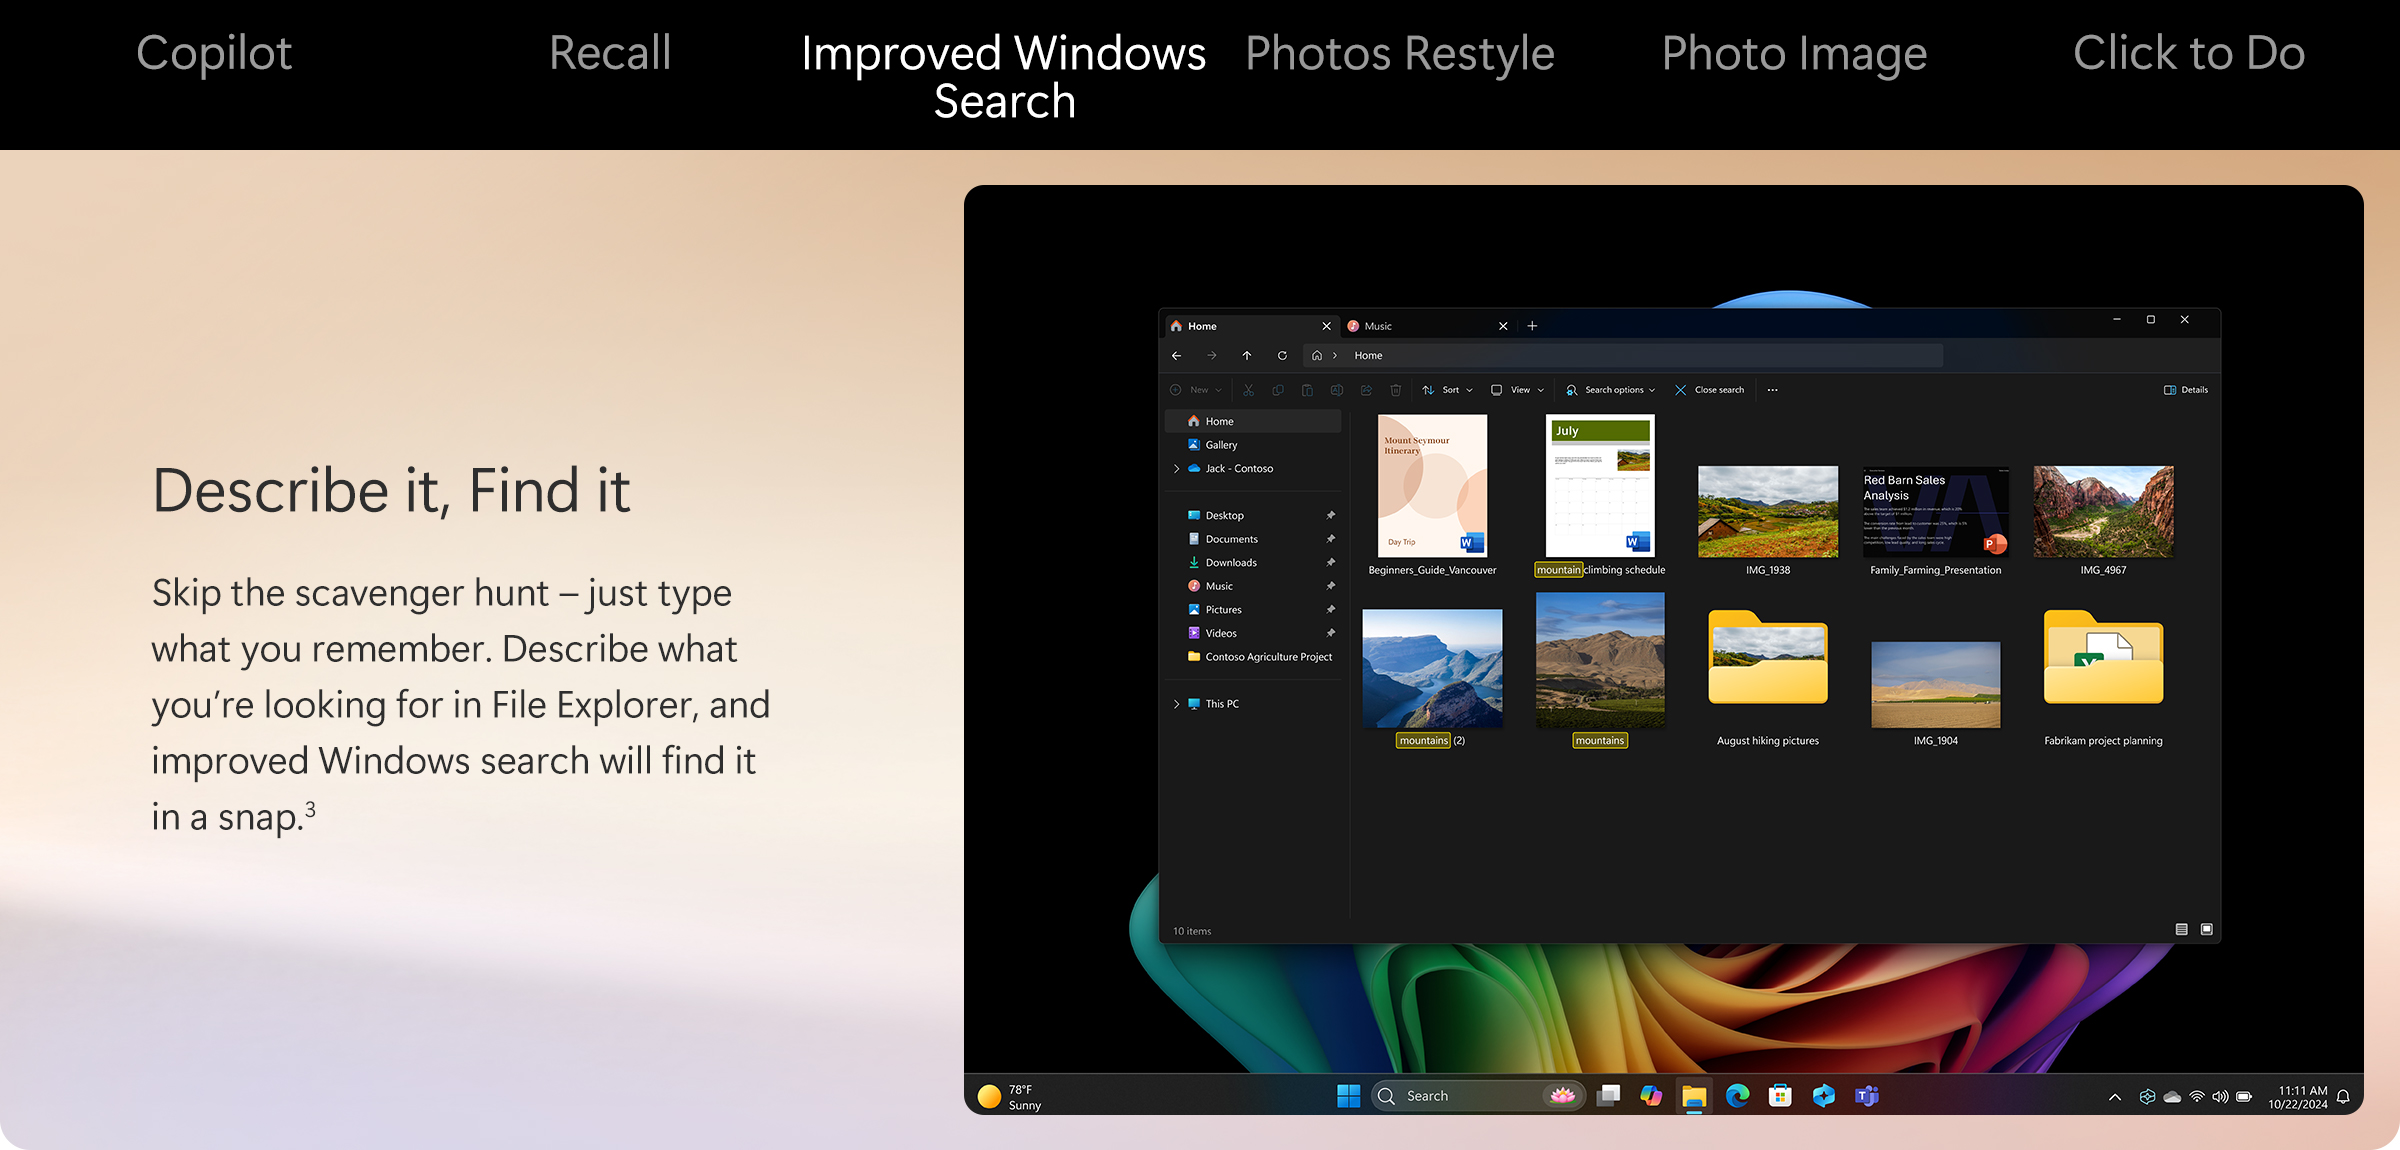The width and height of the screenshot is (2400, 1150).
Task: Open the Windows Start menu
Action: point(1348,1096)
